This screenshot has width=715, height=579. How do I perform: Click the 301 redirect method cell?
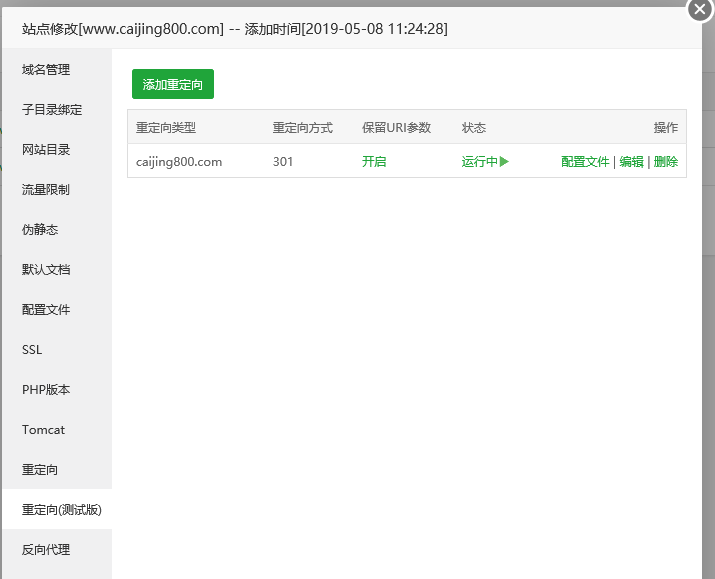click(283, 162)
